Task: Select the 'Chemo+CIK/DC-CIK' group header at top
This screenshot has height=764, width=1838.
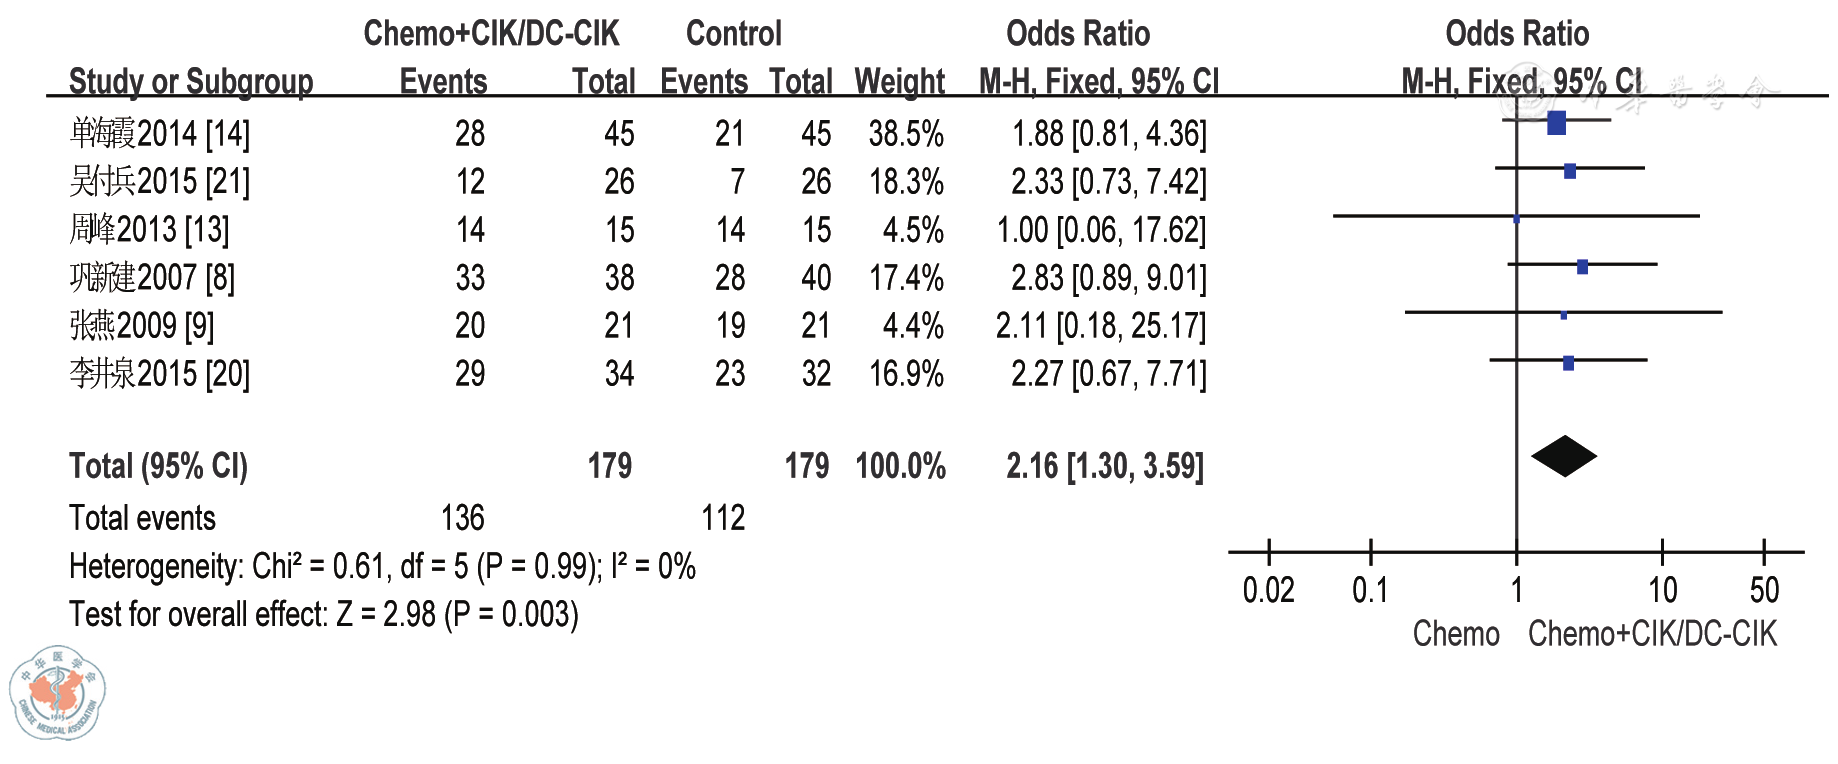Action: point(491,33)
